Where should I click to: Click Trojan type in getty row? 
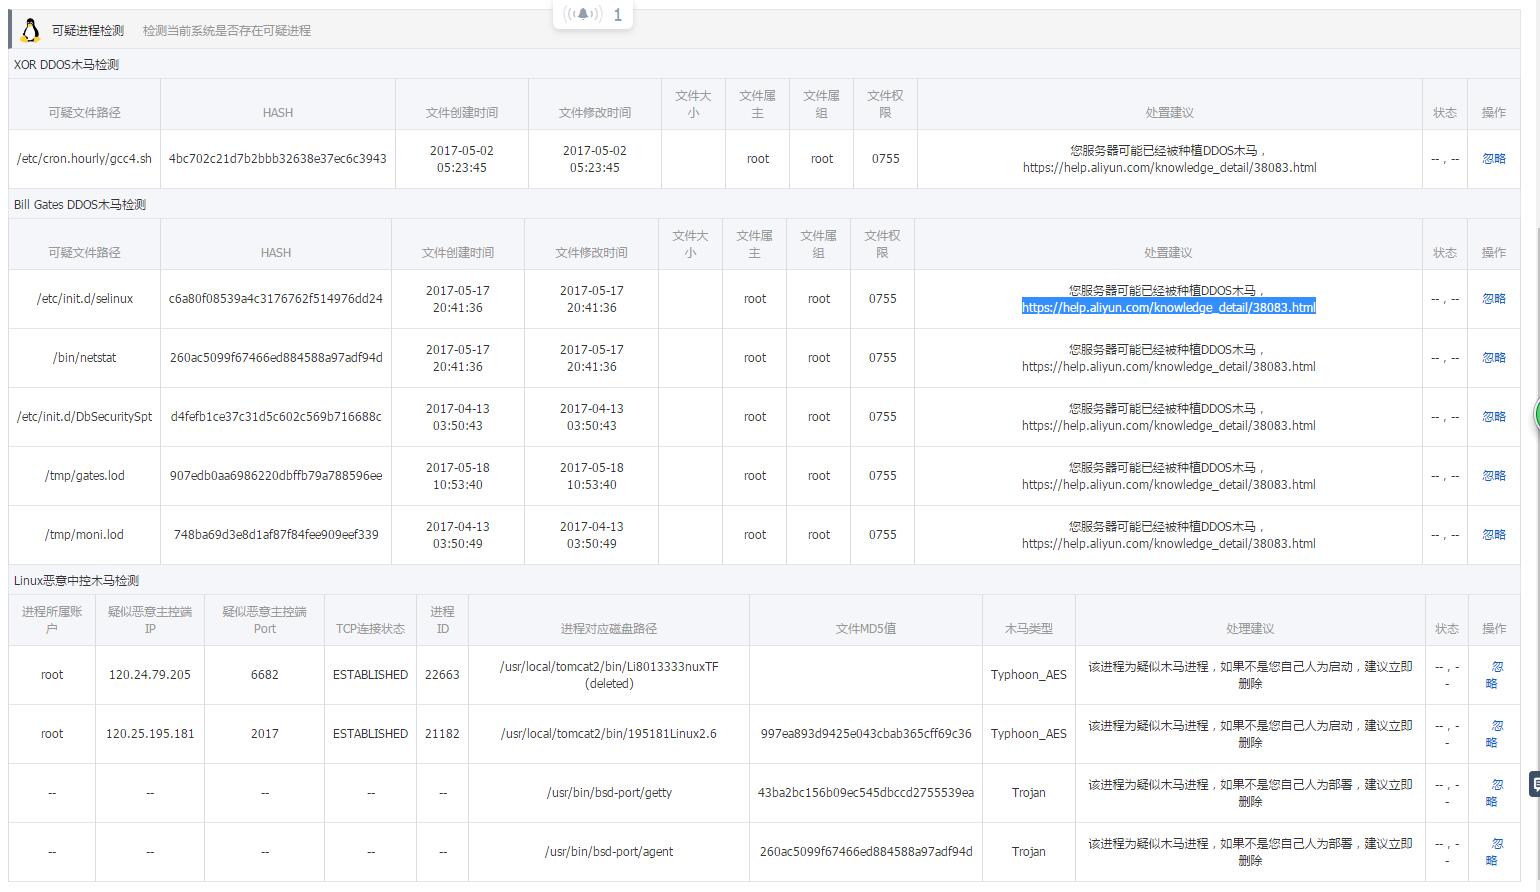(1028, 793)
